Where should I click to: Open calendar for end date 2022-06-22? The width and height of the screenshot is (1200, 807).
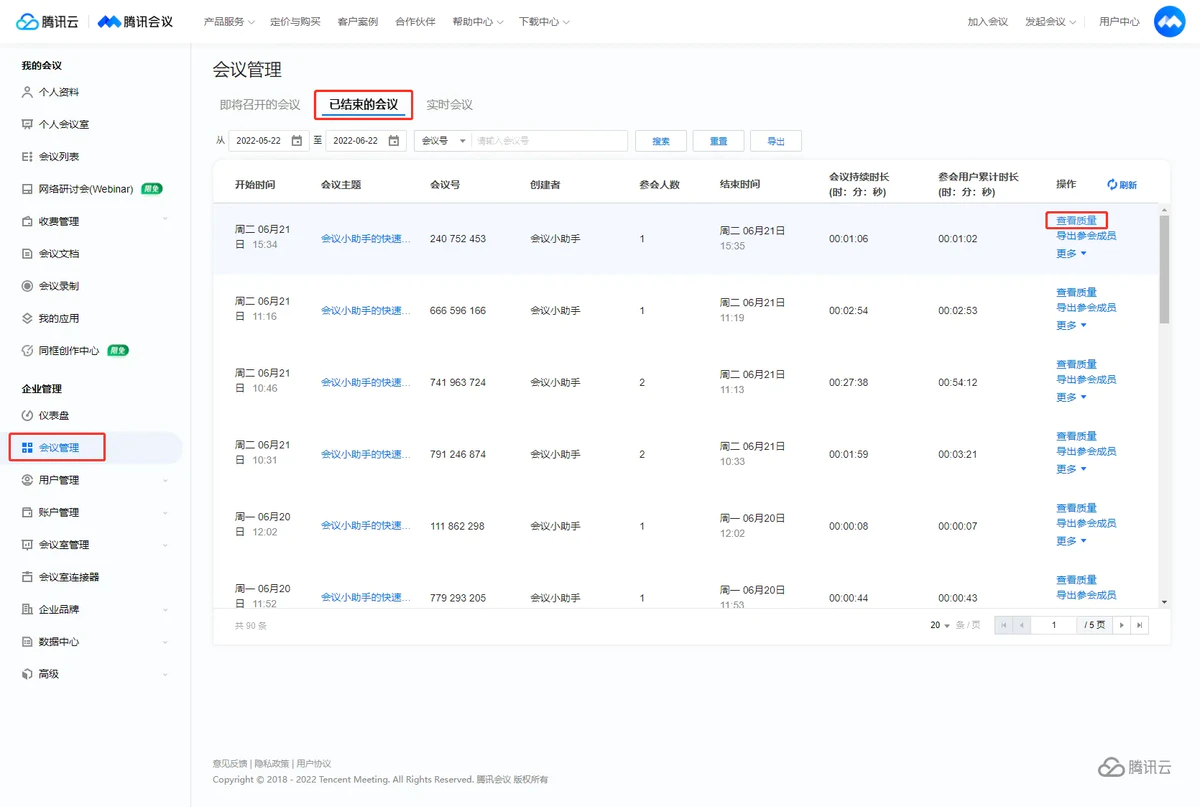pyautogui.click(x=394, y=141)
